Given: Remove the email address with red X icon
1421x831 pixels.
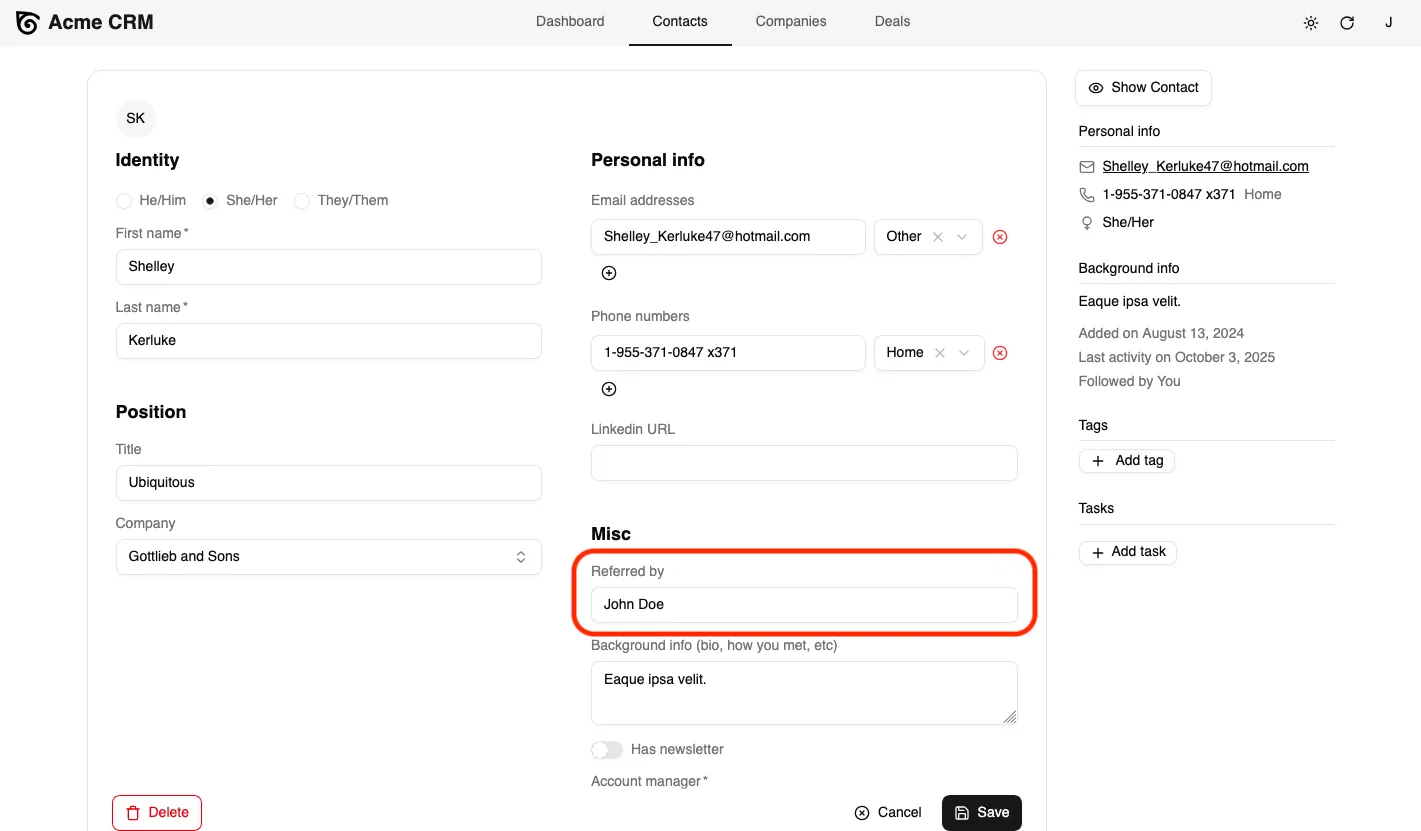Looking at the screenshot, I should [x=999, y=237].
